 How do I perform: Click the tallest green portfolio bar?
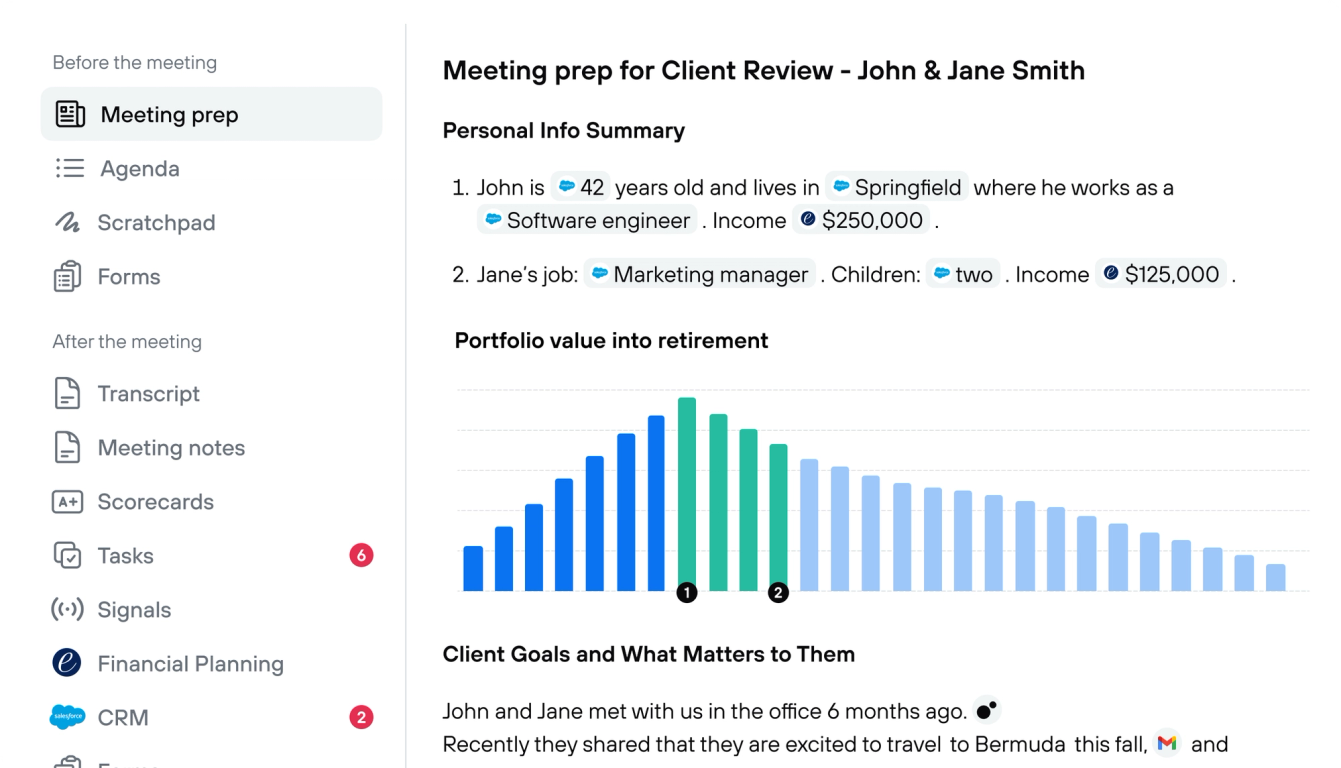coord(687,494)
